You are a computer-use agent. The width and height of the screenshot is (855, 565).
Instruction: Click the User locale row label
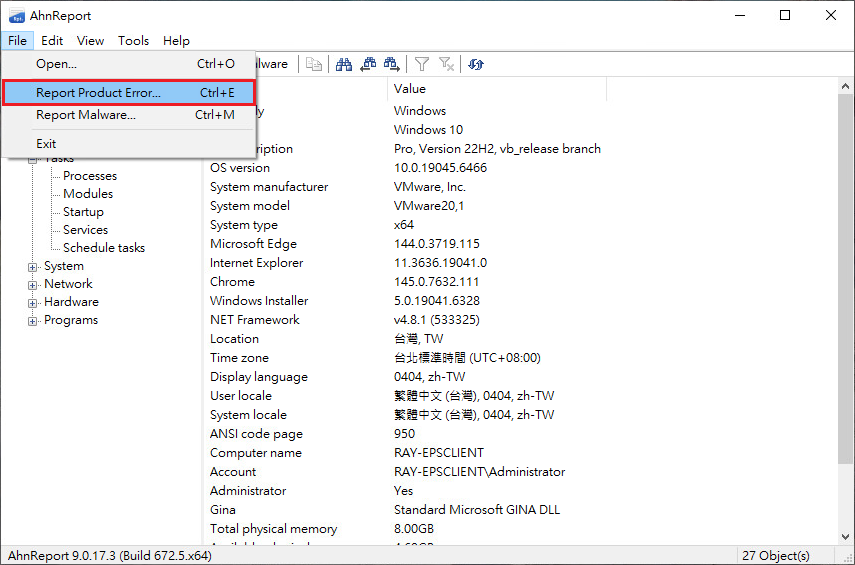point(240,396)
